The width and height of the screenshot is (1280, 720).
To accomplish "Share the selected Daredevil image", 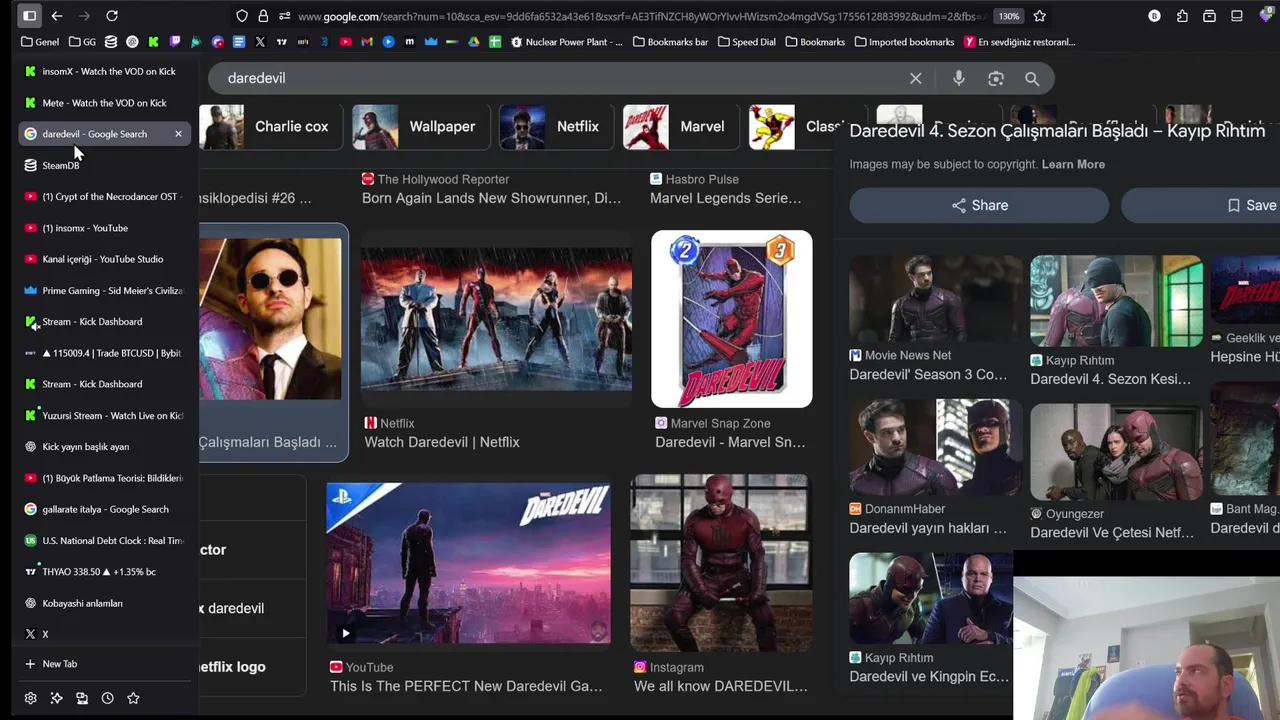I will (x=979, y=205).
